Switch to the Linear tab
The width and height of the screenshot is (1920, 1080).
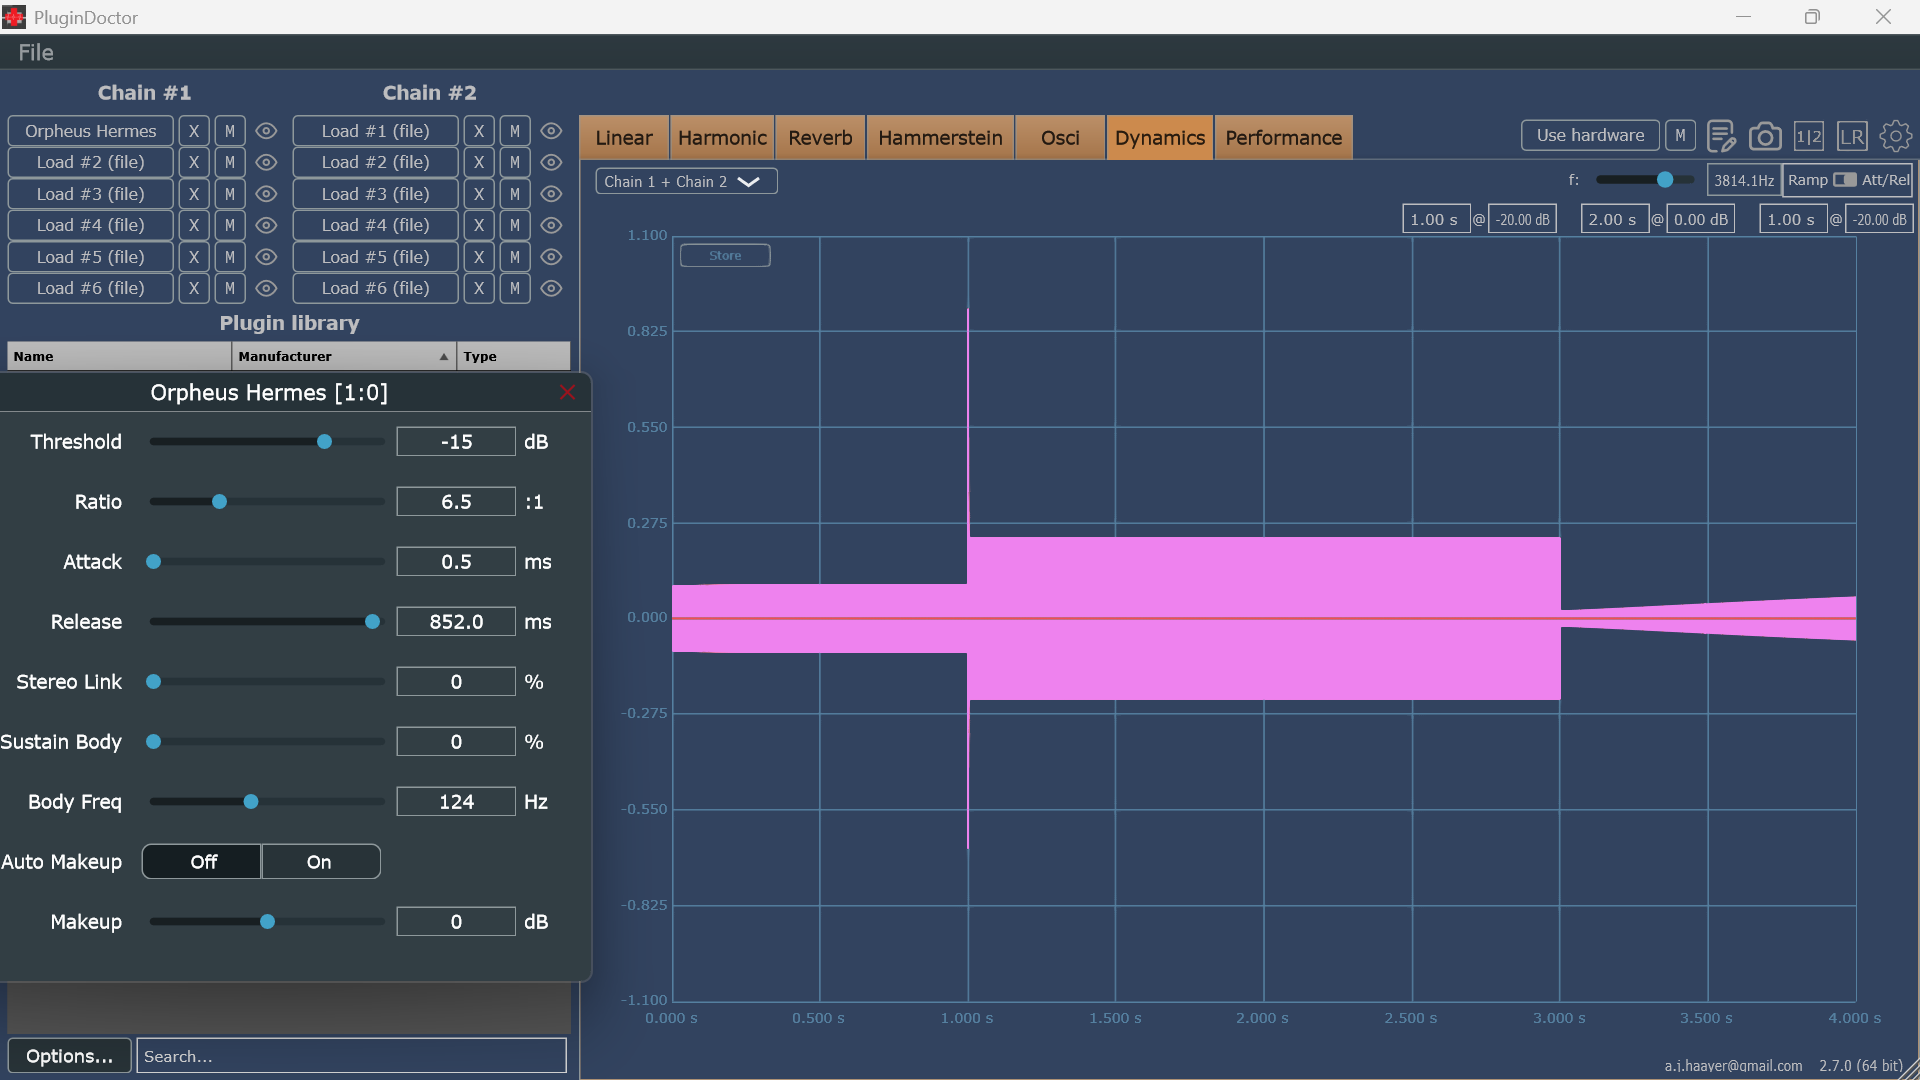tap(624, 138)
